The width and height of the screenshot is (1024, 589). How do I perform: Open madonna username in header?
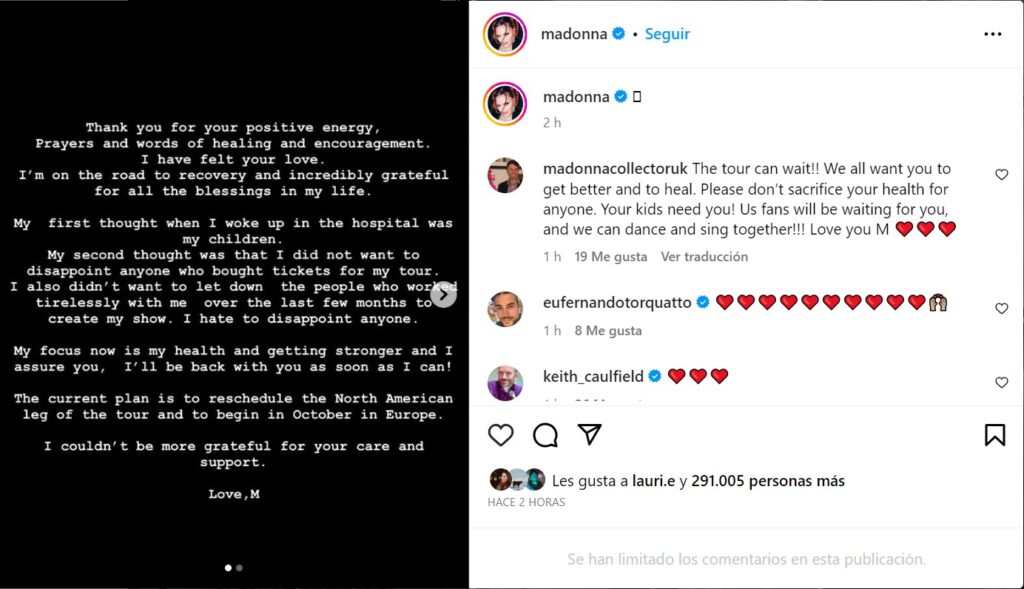pyautogui.click(x=573, y=34)
